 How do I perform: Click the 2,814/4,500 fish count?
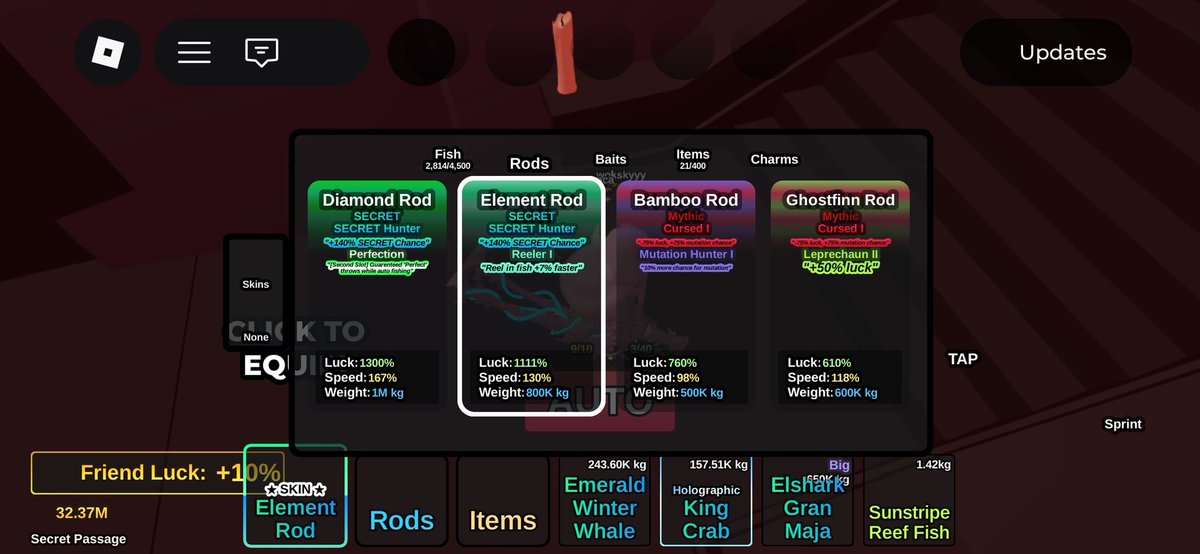pos(448,166)
